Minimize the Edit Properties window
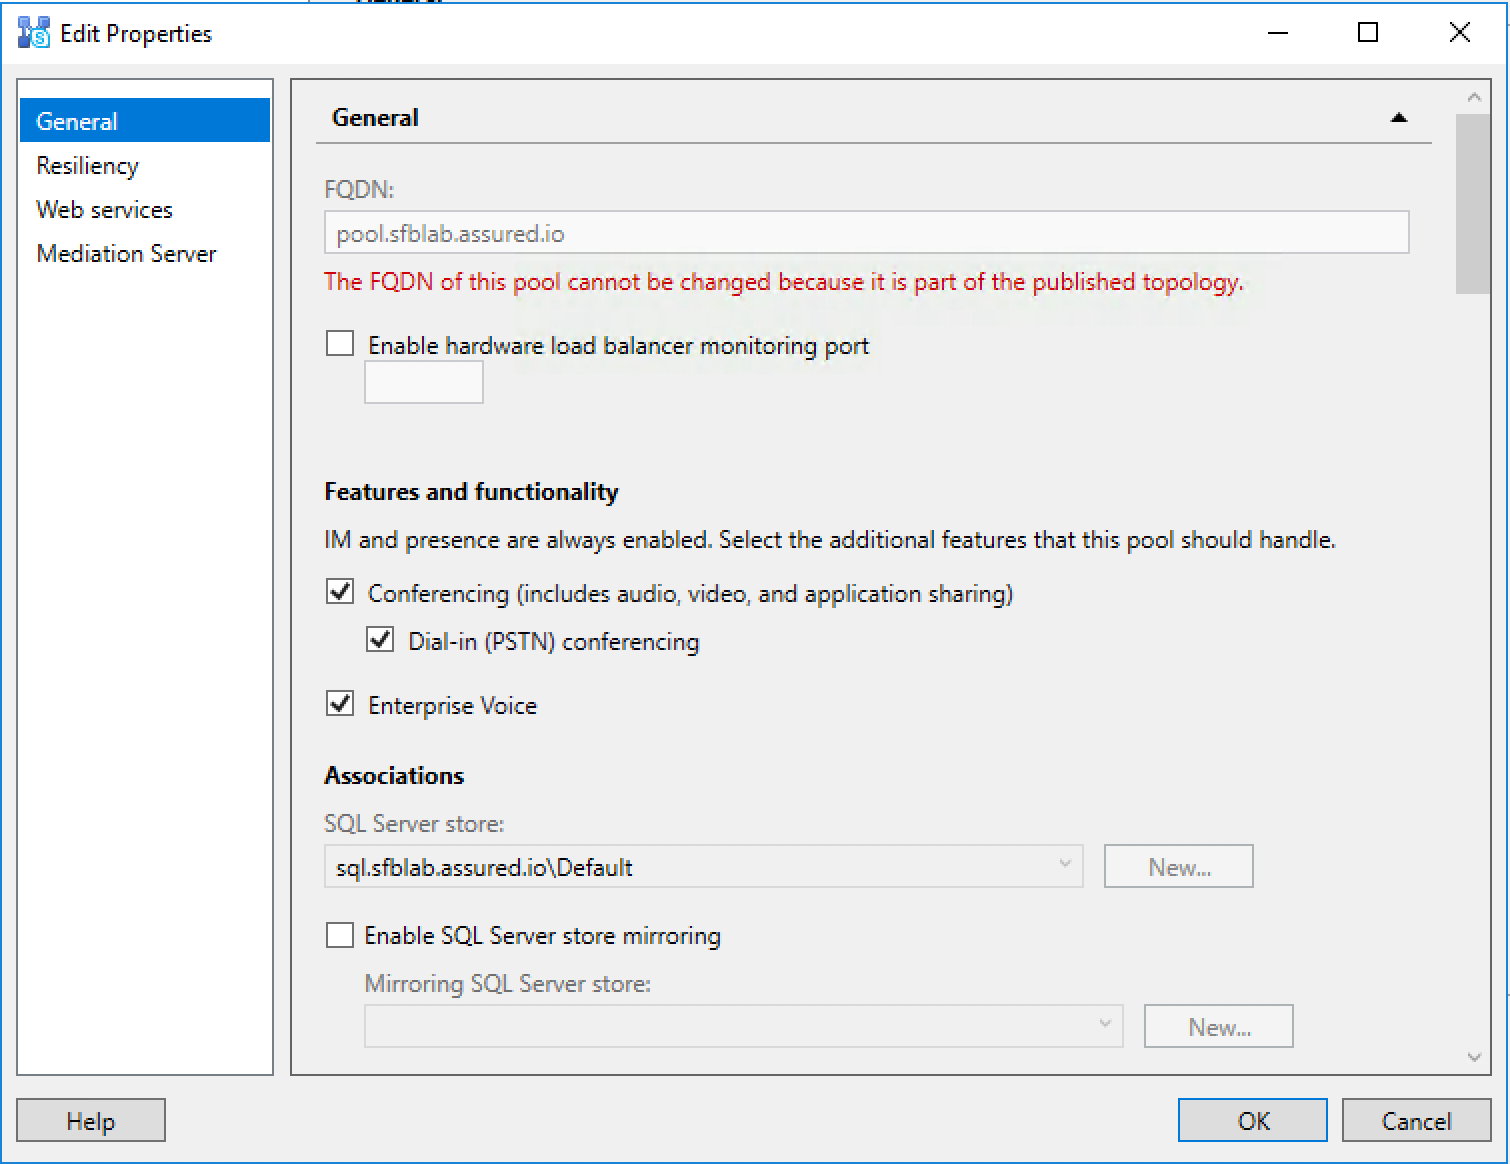The width and height of the screenshot is (1510, 1164). tap(1277, 33)
